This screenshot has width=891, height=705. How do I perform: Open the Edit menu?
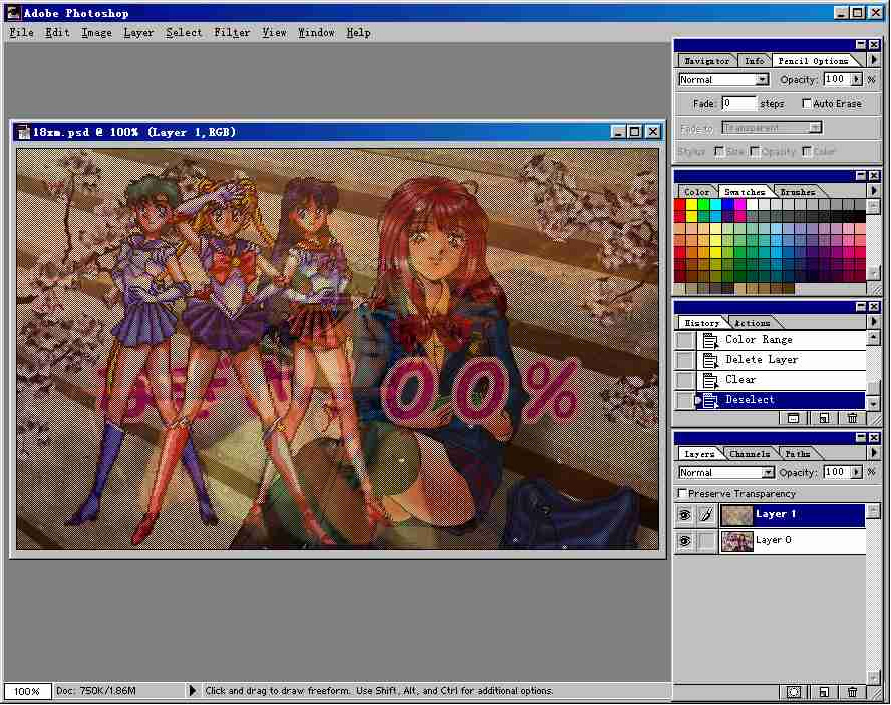pyautogui.click(x=57, y=33)
